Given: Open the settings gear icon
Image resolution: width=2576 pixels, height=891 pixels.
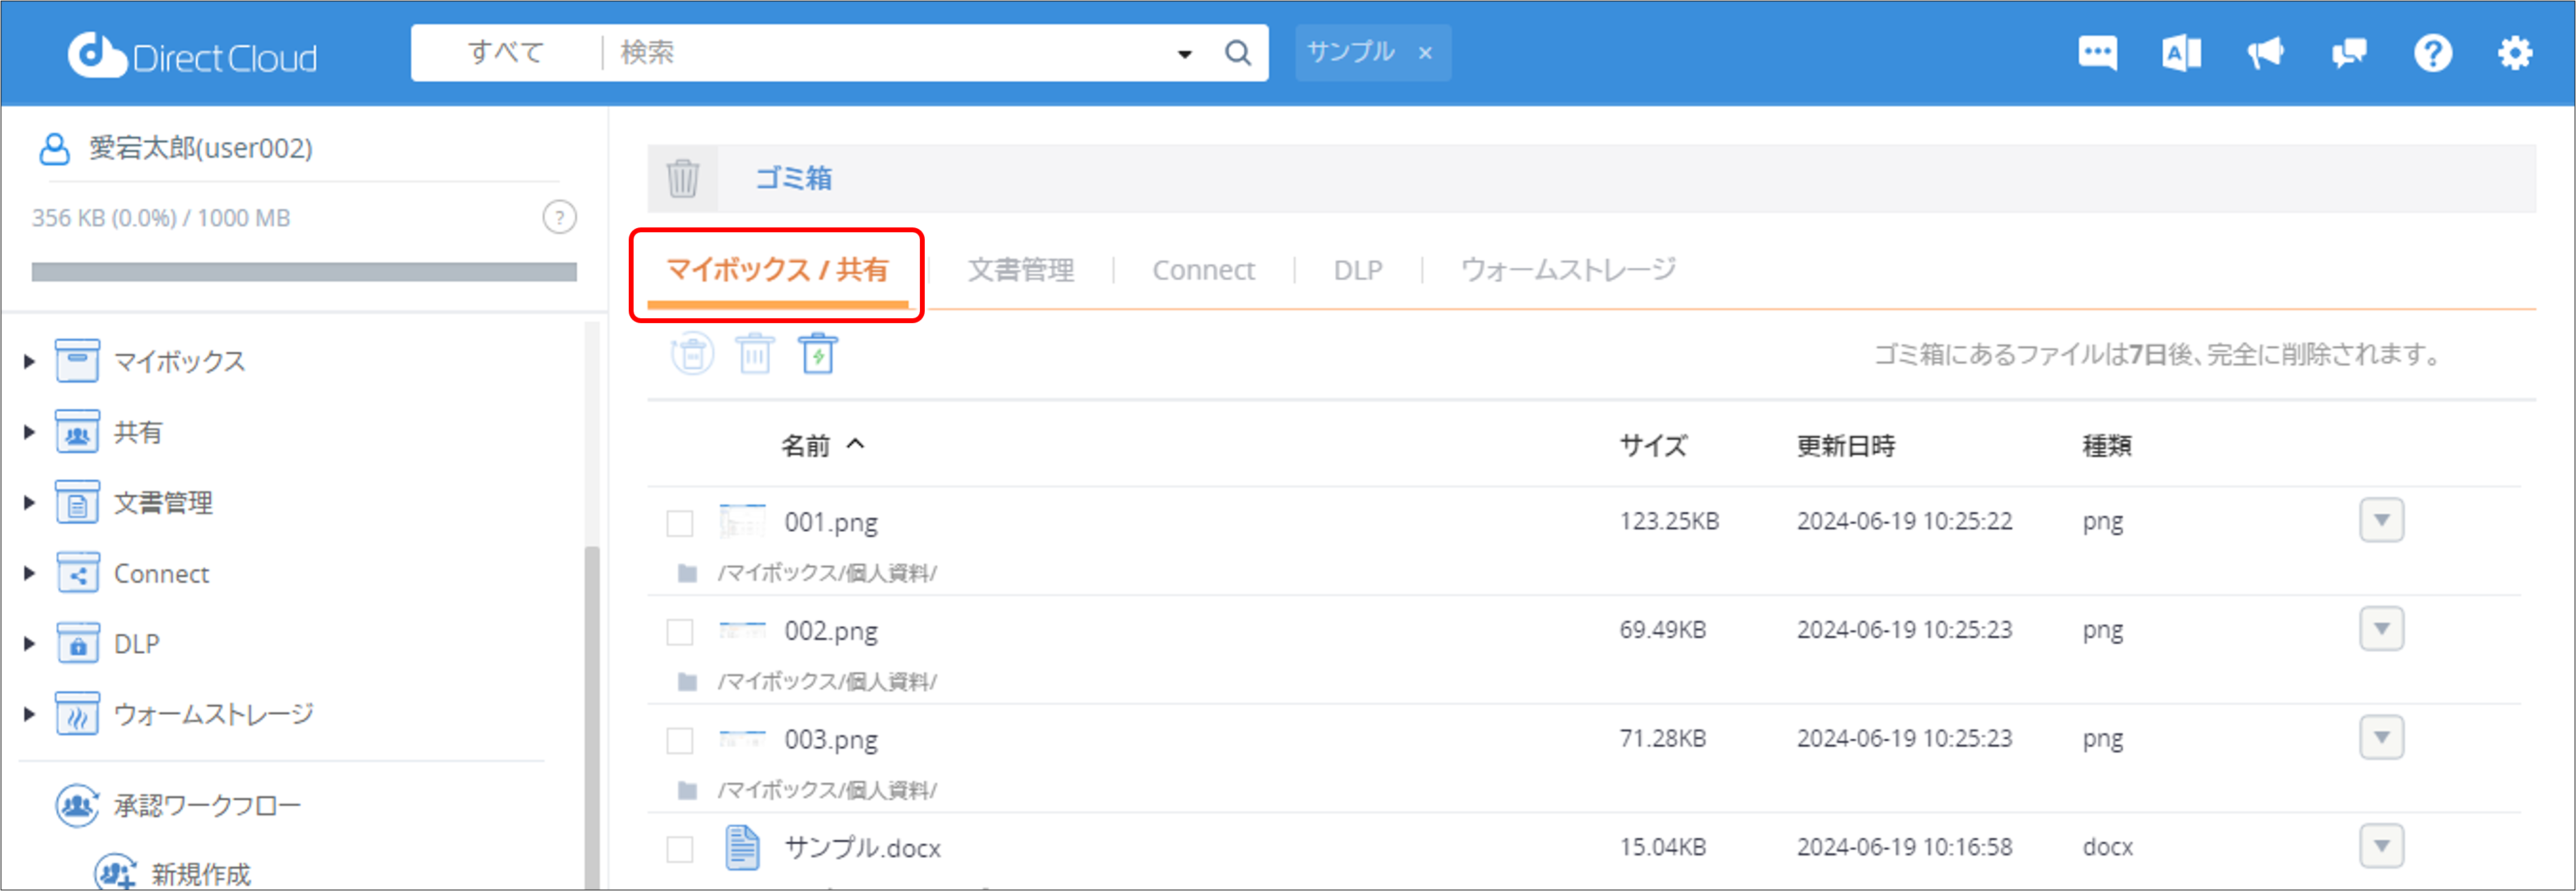Looking at the screenshot, I should coord(2514,53).
